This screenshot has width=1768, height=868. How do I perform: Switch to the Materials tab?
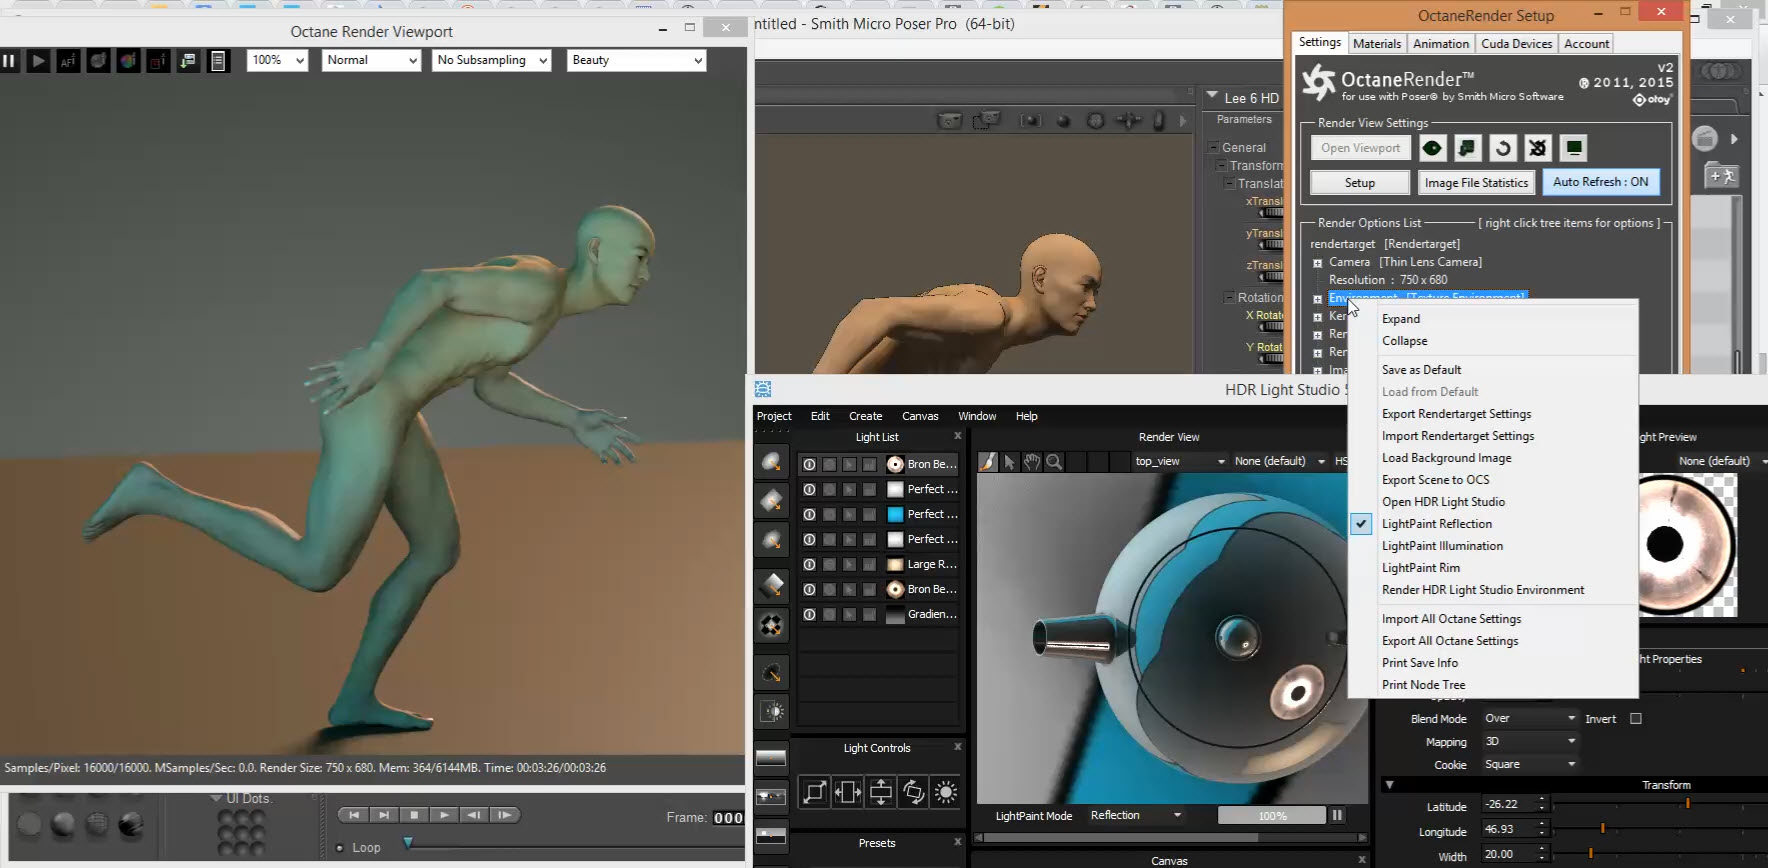tap(1377, 43)
